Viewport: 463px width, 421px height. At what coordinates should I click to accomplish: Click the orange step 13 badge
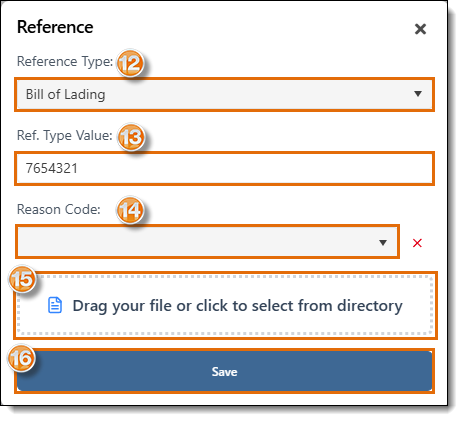[x=131, y=137]
